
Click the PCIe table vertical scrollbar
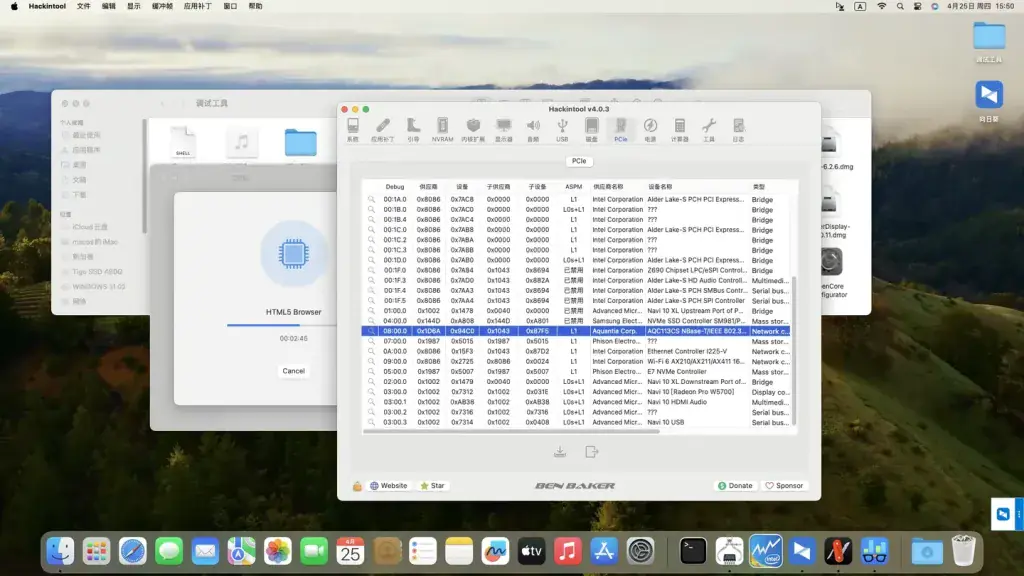[x=794, y=350]
